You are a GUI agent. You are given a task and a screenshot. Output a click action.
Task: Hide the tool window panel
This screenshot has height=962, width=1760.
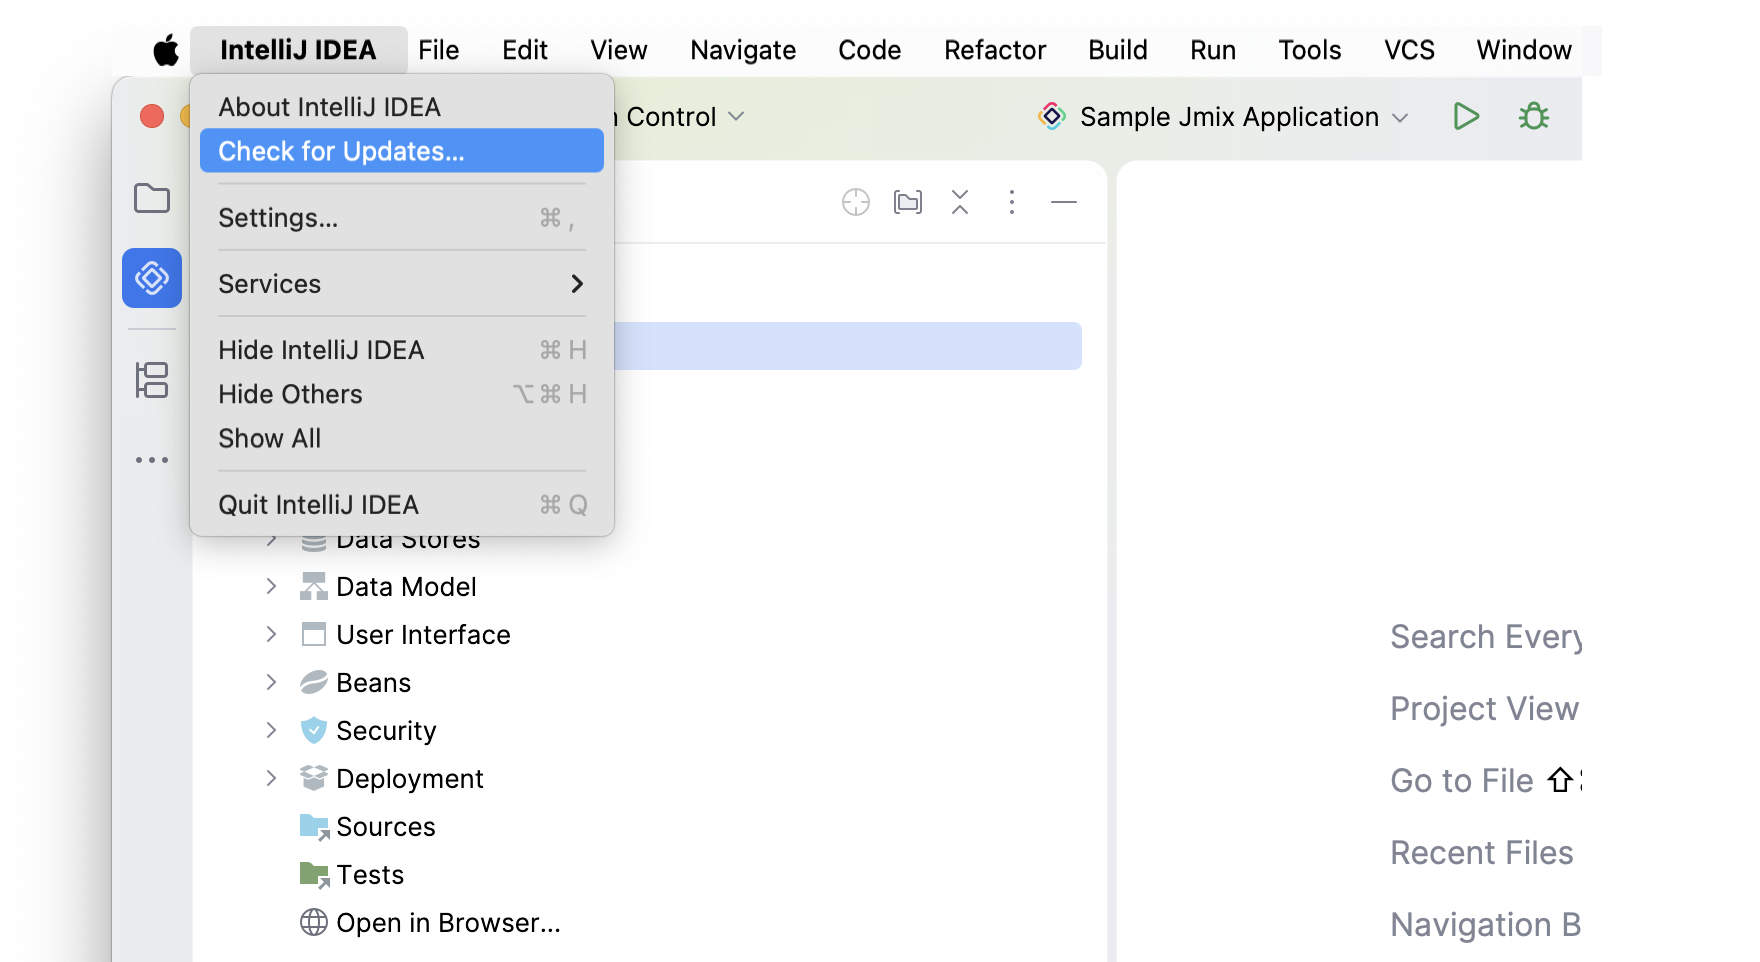pyautogui.click(x=1064, y=203)
